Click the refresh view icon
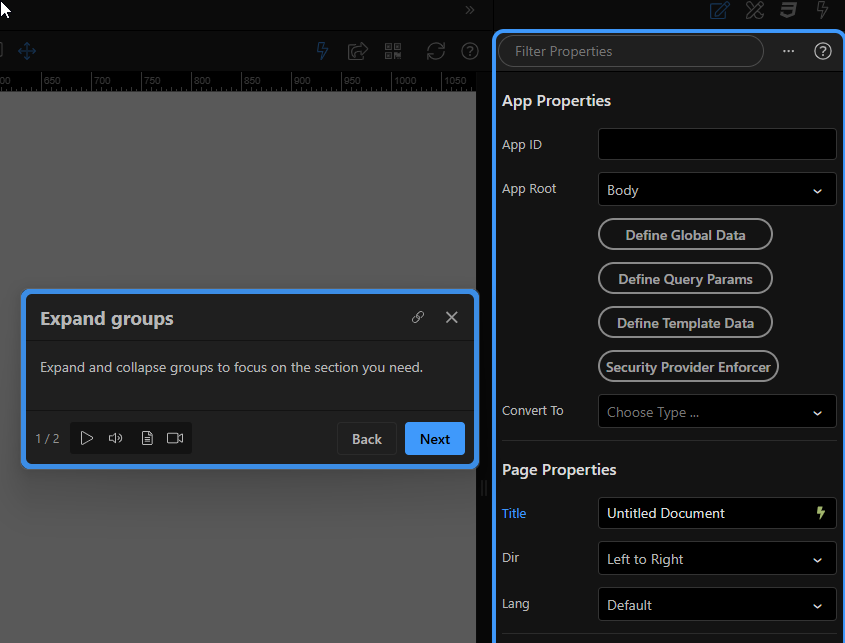This screenshot has width=845, height=643. click(x=435, y=51)
